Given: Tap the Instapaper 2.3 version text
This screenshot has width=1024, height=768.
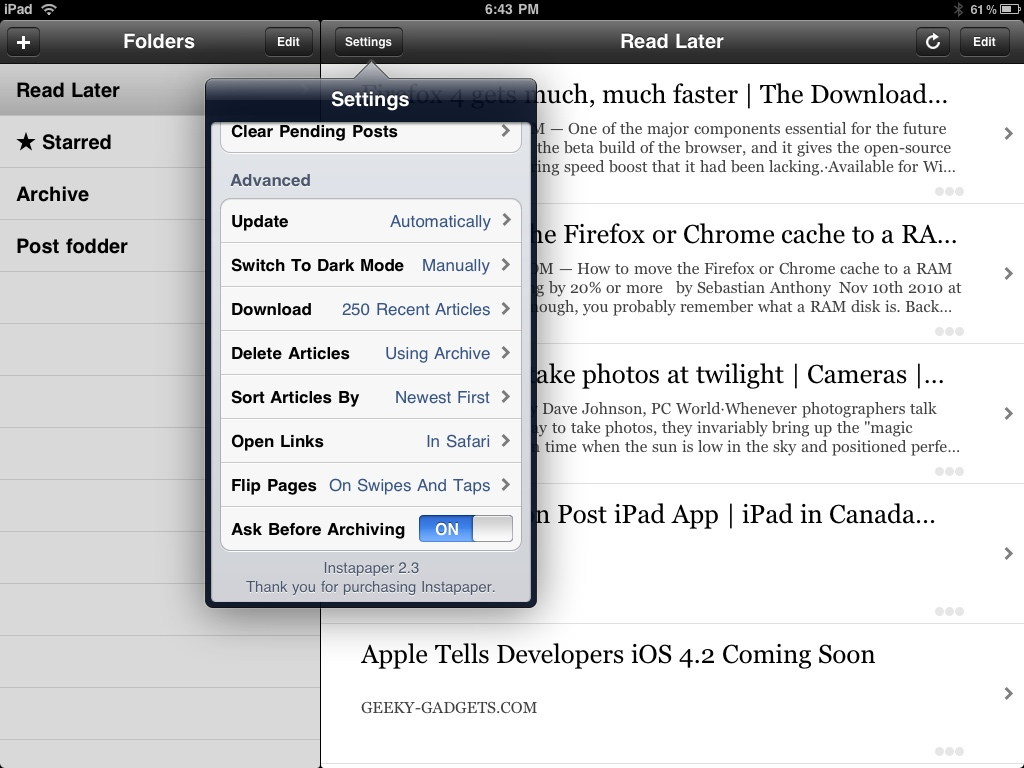Looking at the screenshot, I should [x=371, y=568].
